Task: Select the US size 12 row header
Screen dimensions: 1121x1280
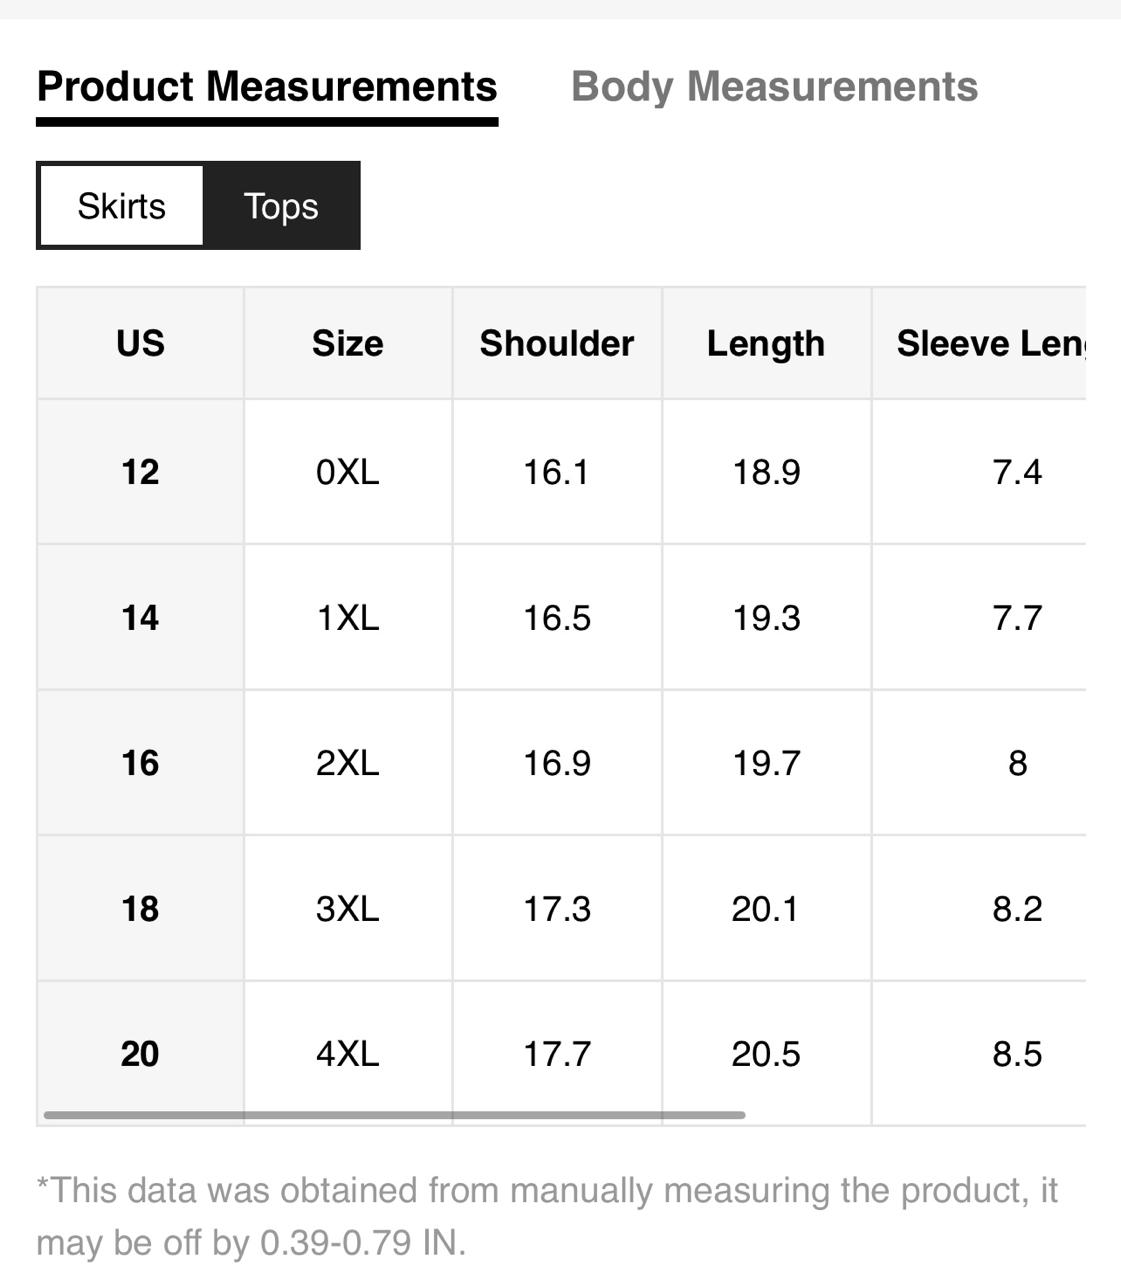Action: [x=140, y=472]
